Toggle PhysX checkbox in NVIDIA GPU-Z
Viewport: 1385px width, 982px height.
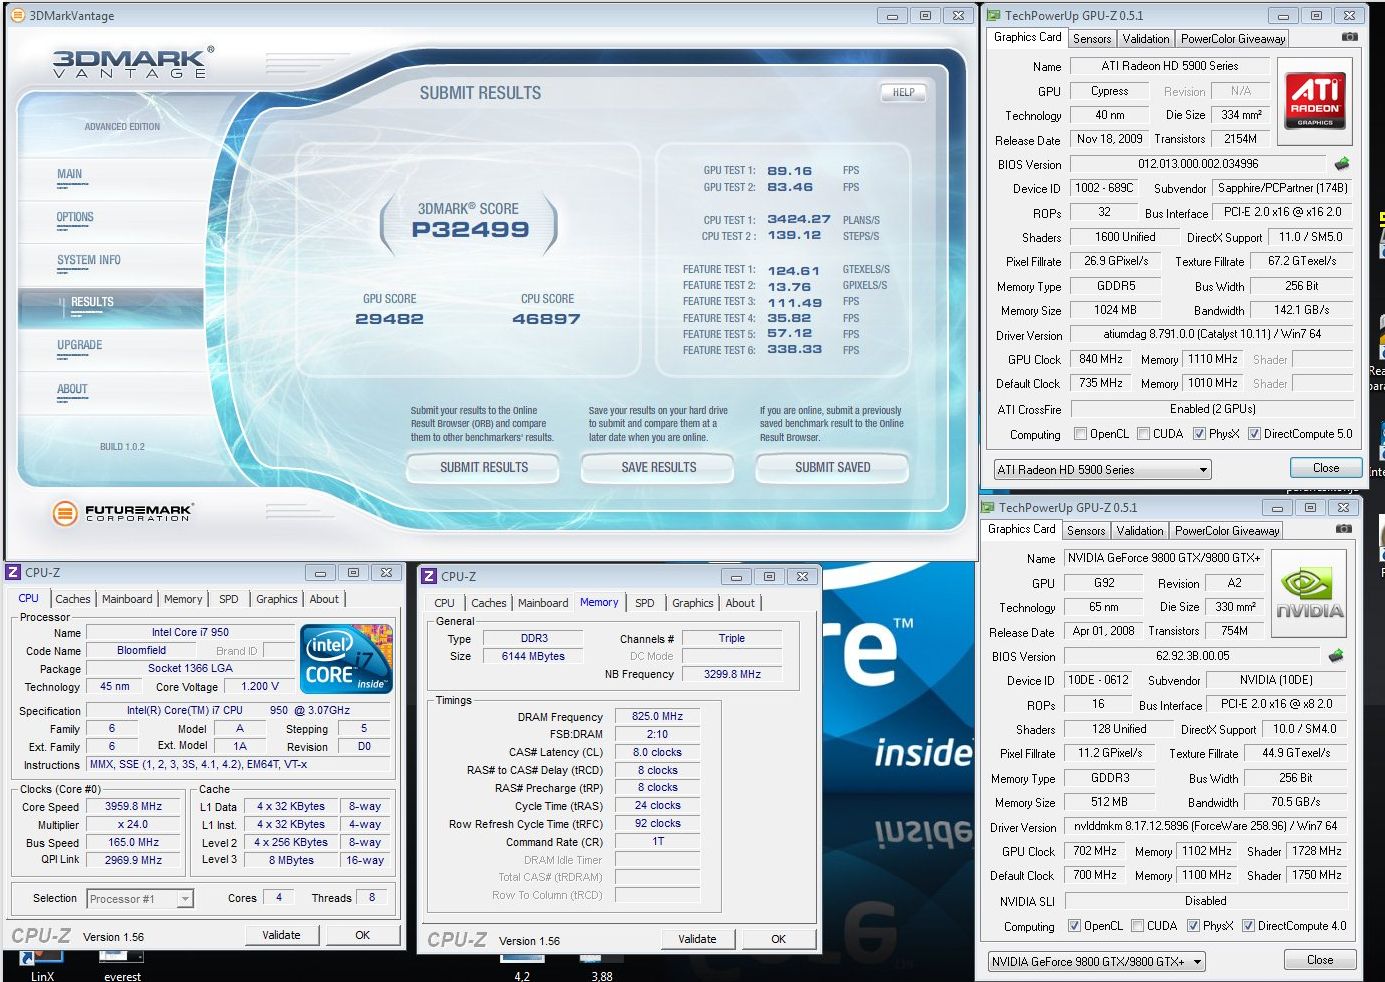pyautogui.click(x=1193, y=926)
